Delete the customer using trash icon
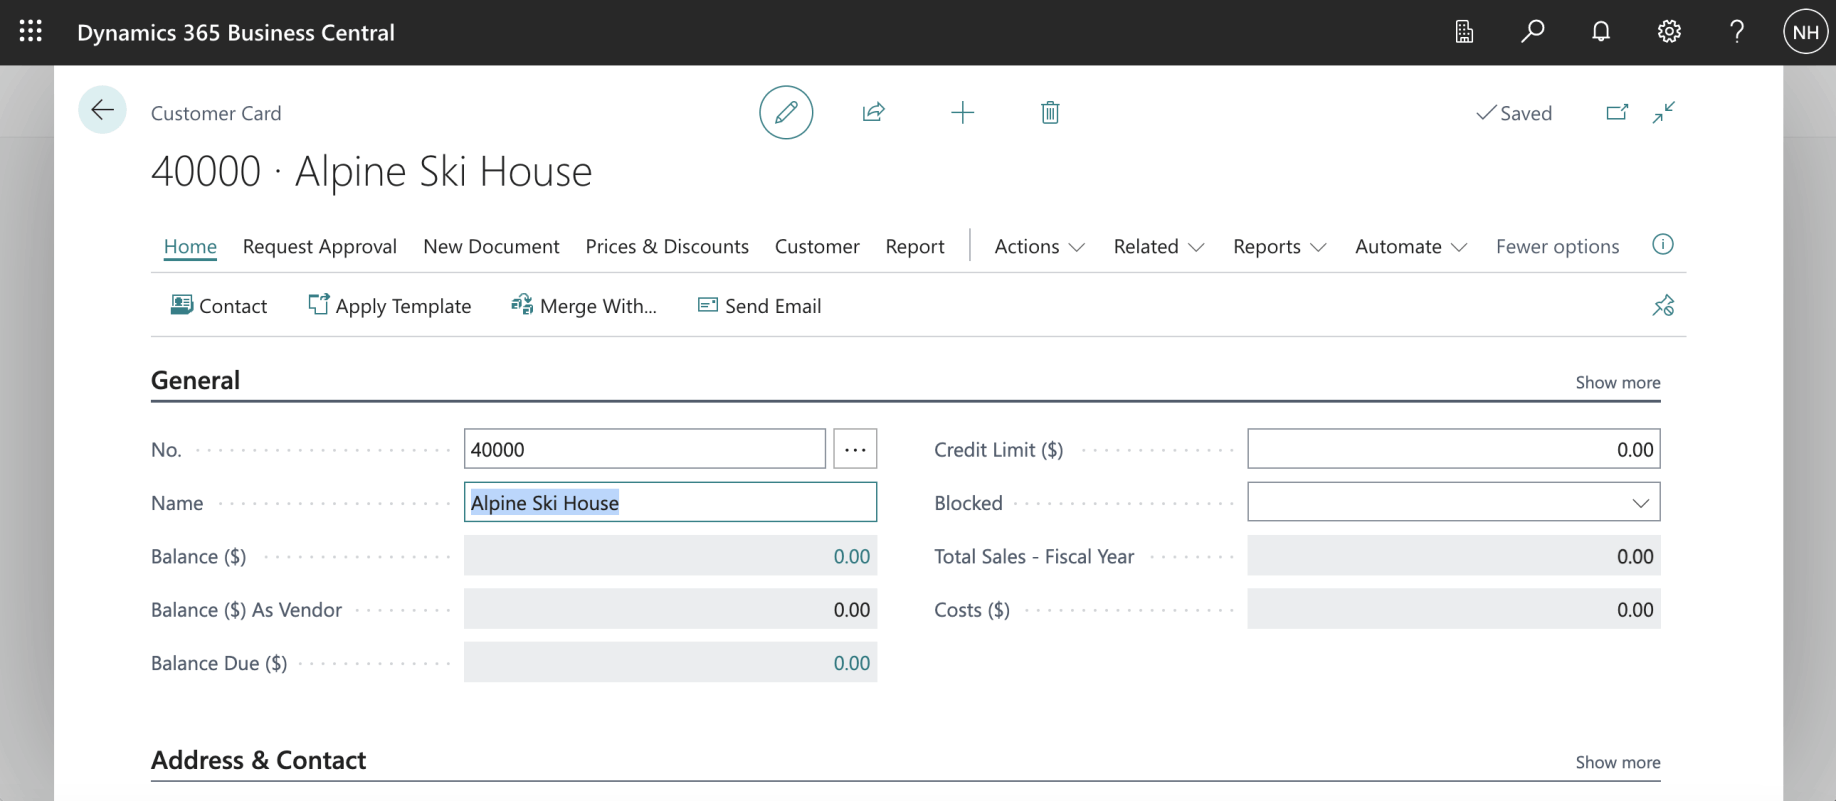Image resolution: width=1836 pixels, height=801 pixels. (1050, 112)
